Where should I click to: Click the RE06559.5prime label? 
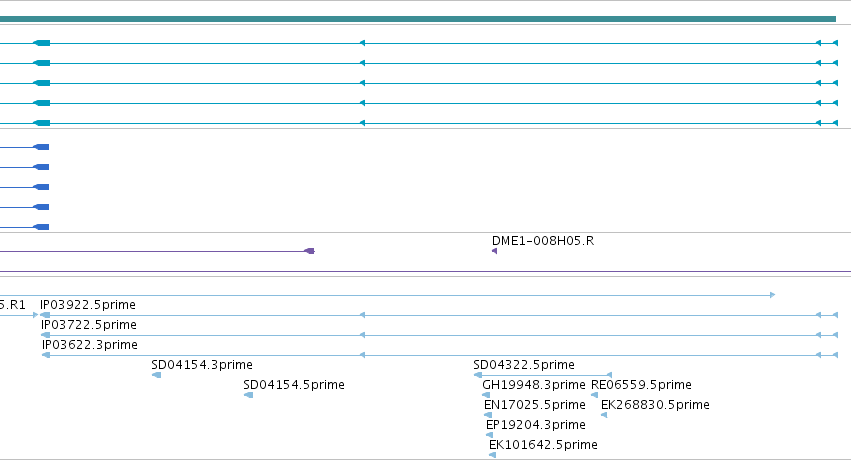point(641,385)
